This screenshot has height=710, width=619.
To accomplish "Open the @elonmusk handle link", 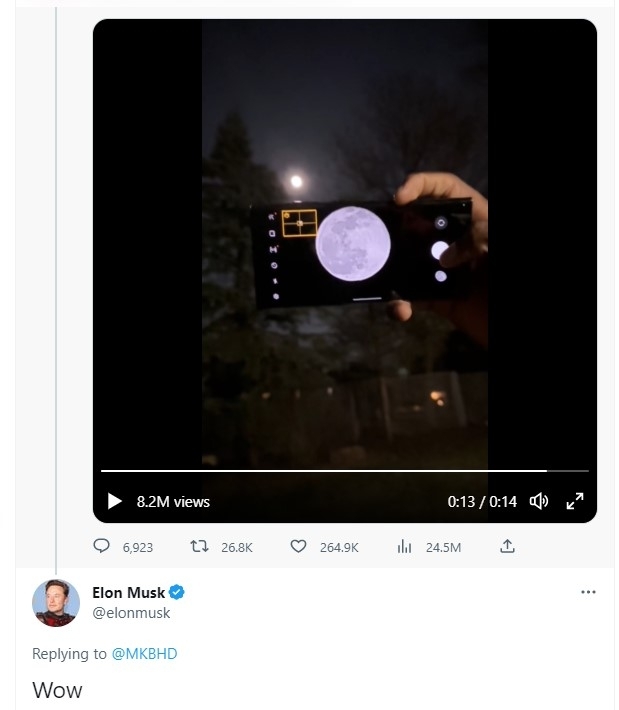I will click(x=131, y=613).
